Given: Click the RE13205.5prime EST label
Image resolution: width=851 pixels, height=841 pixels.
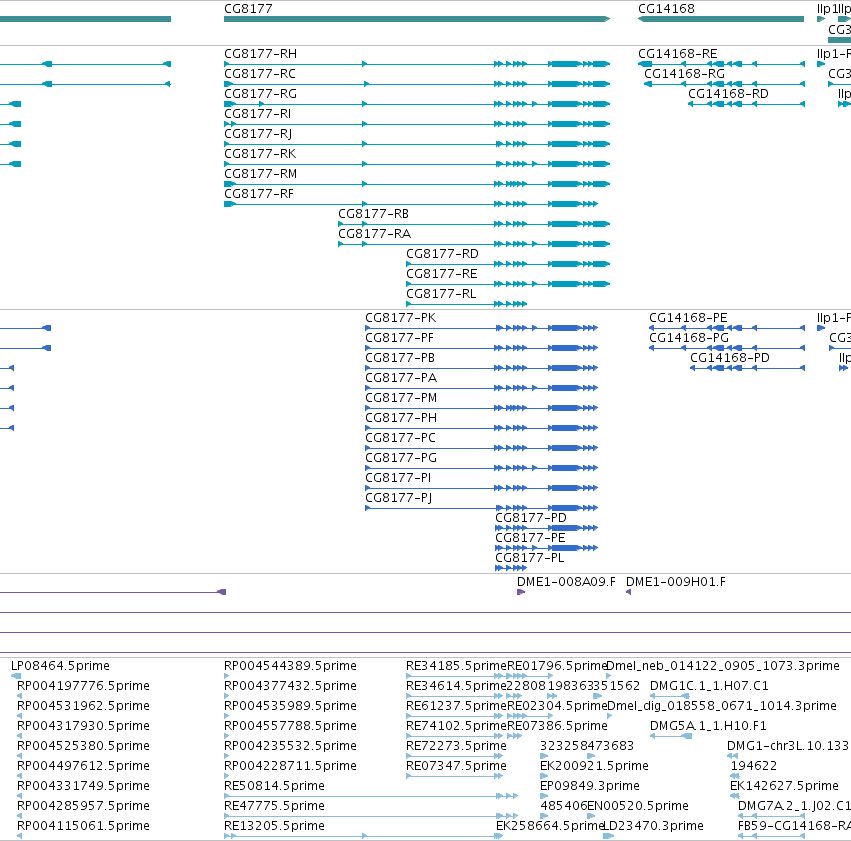Looking at the screenshot, I should click(x=274, y=826).
